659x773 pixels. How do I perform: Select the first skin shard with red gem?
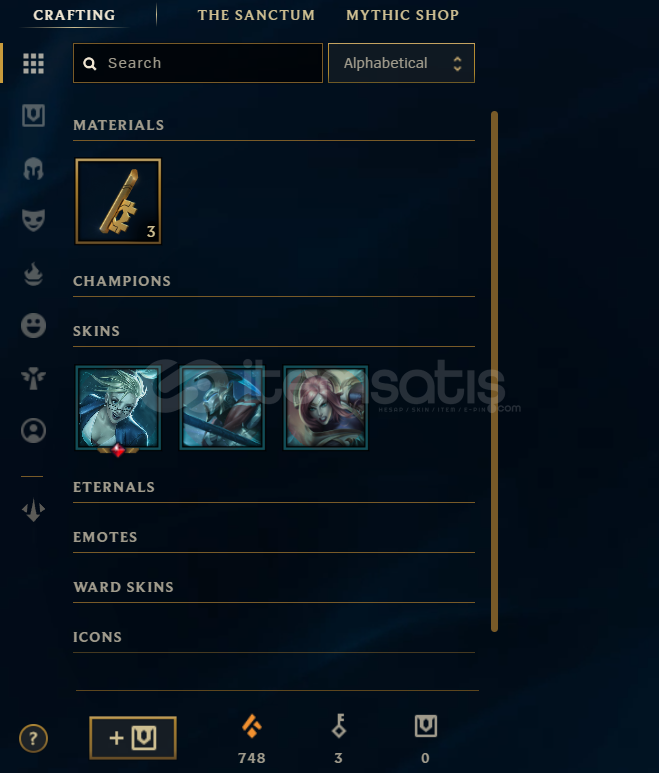pyautogui.click(x=118, y=408)
